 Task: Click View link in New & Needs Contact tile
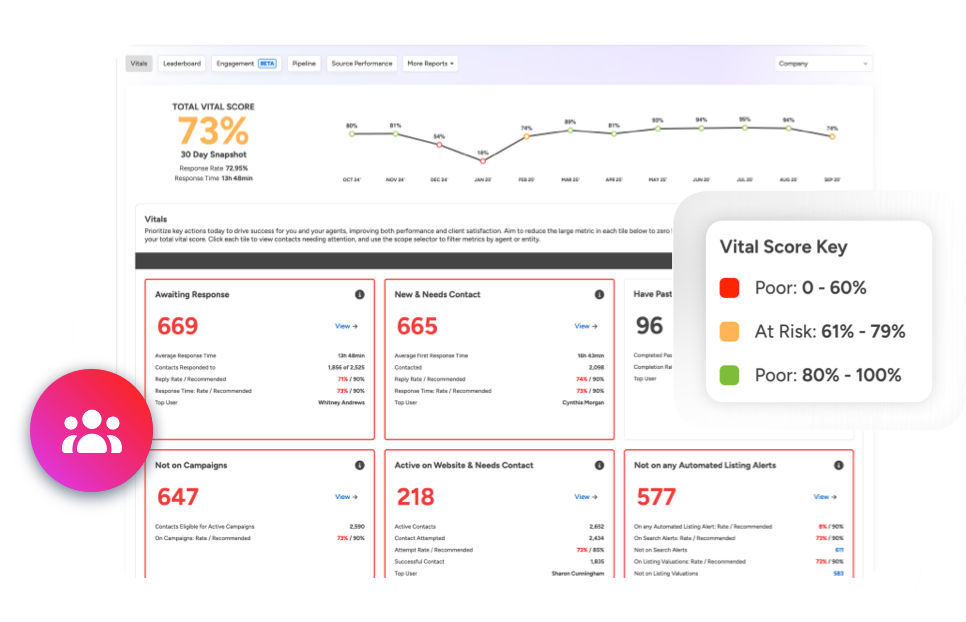coord(586,326)
